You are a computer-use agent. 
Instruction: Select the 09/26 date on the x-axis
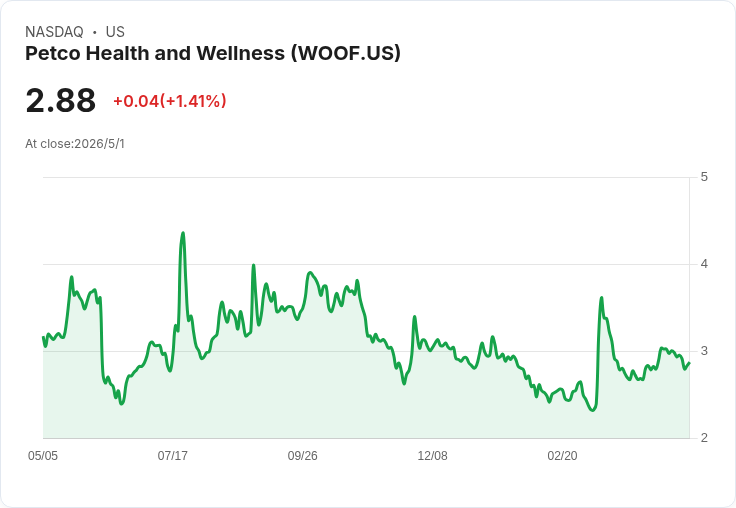click(x=302, y=455)
